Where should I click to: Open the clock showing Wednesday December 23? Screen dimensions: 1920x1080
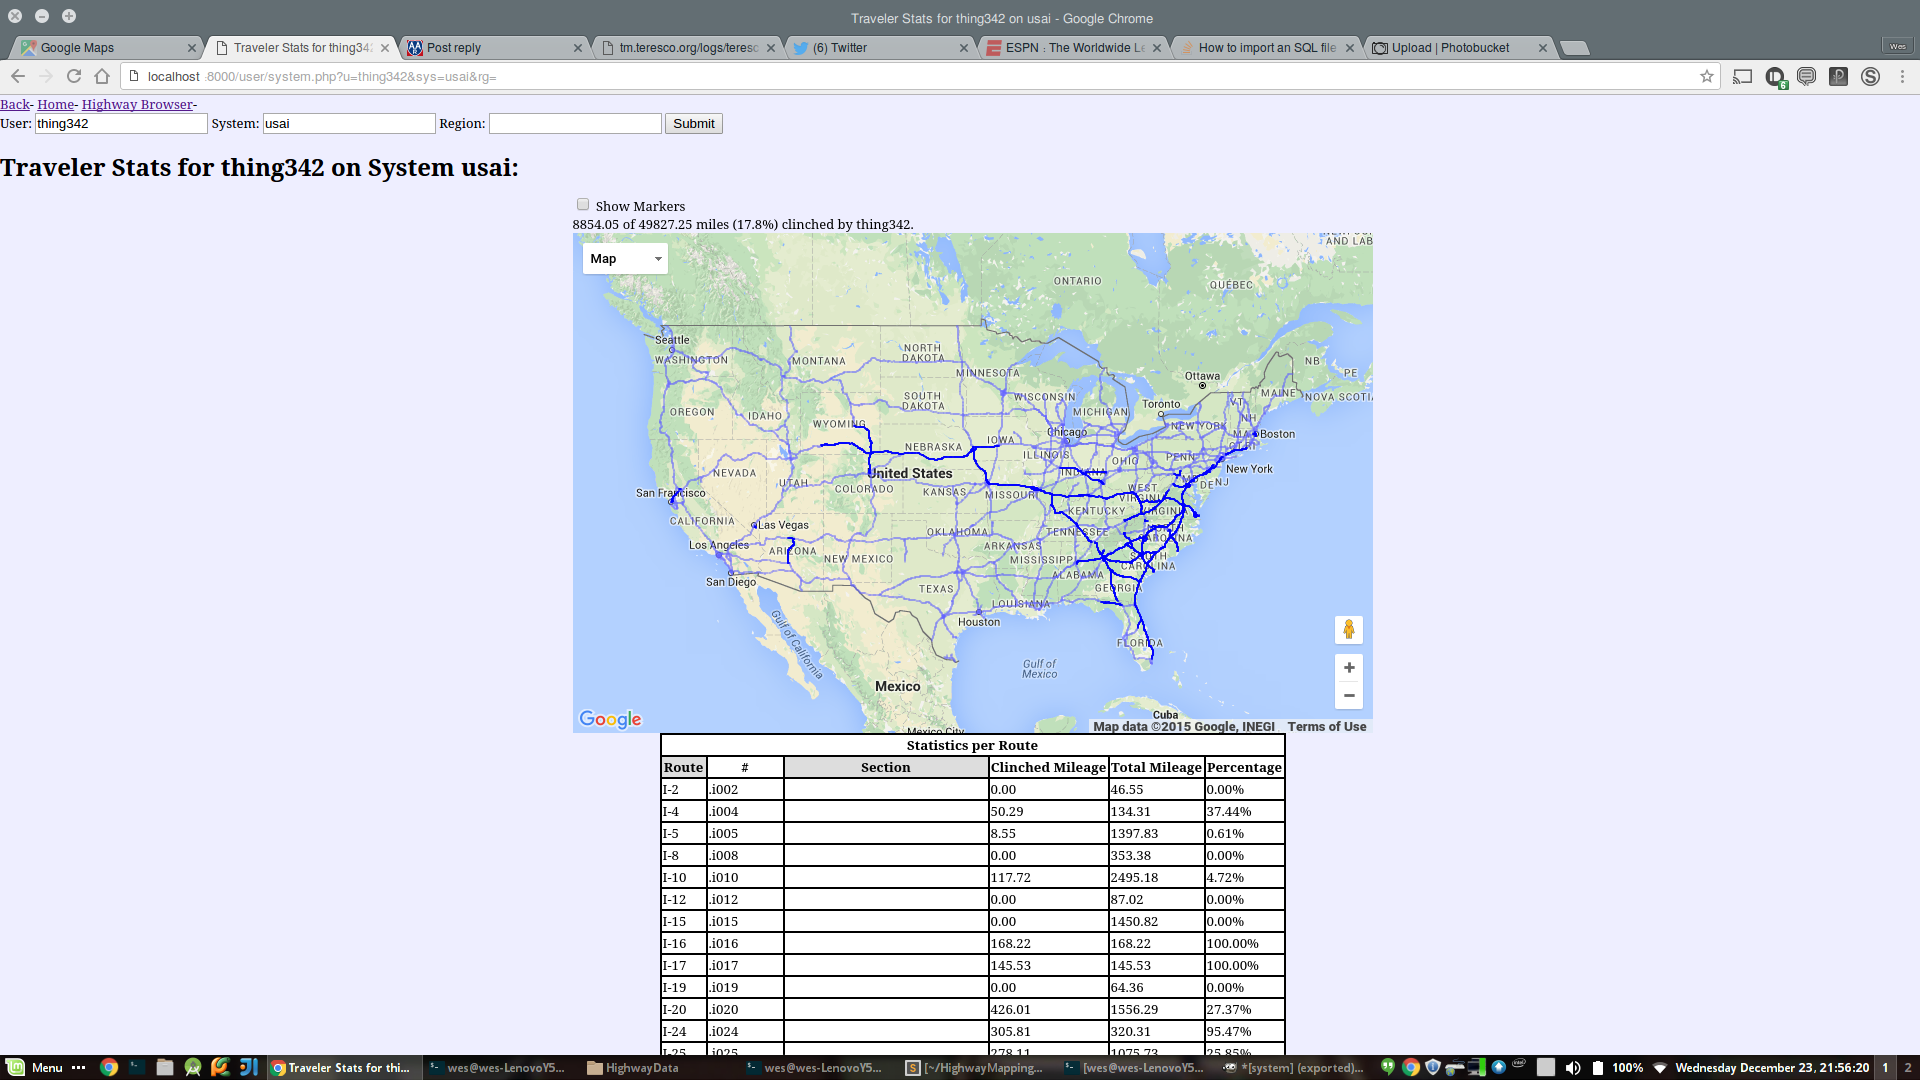point(1772,1067)
